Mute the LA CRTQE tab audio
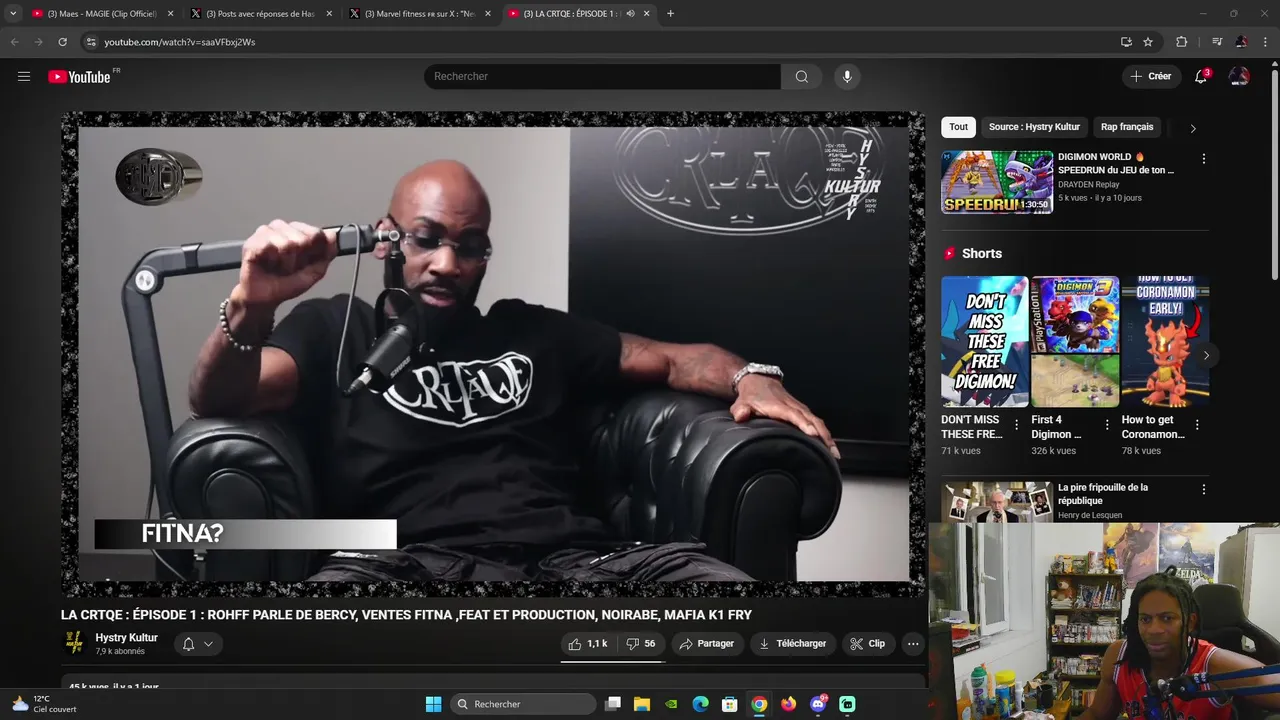1280x720 pixels. tap(630, 13)
